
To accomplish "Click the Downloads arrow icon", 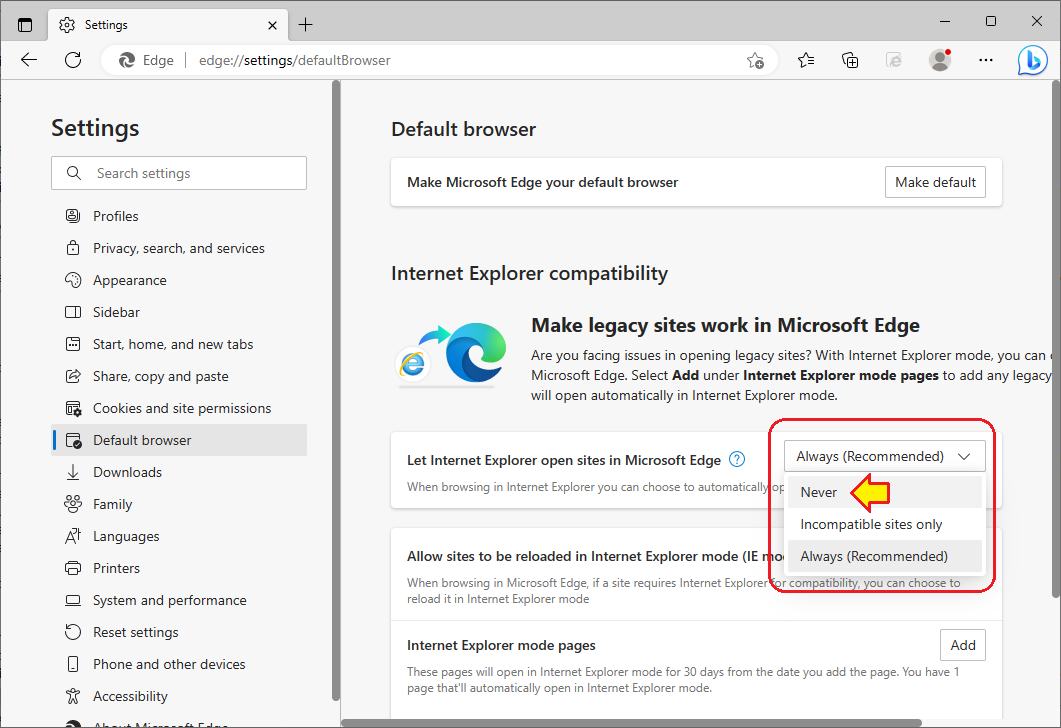I will [x=72, y=472].
